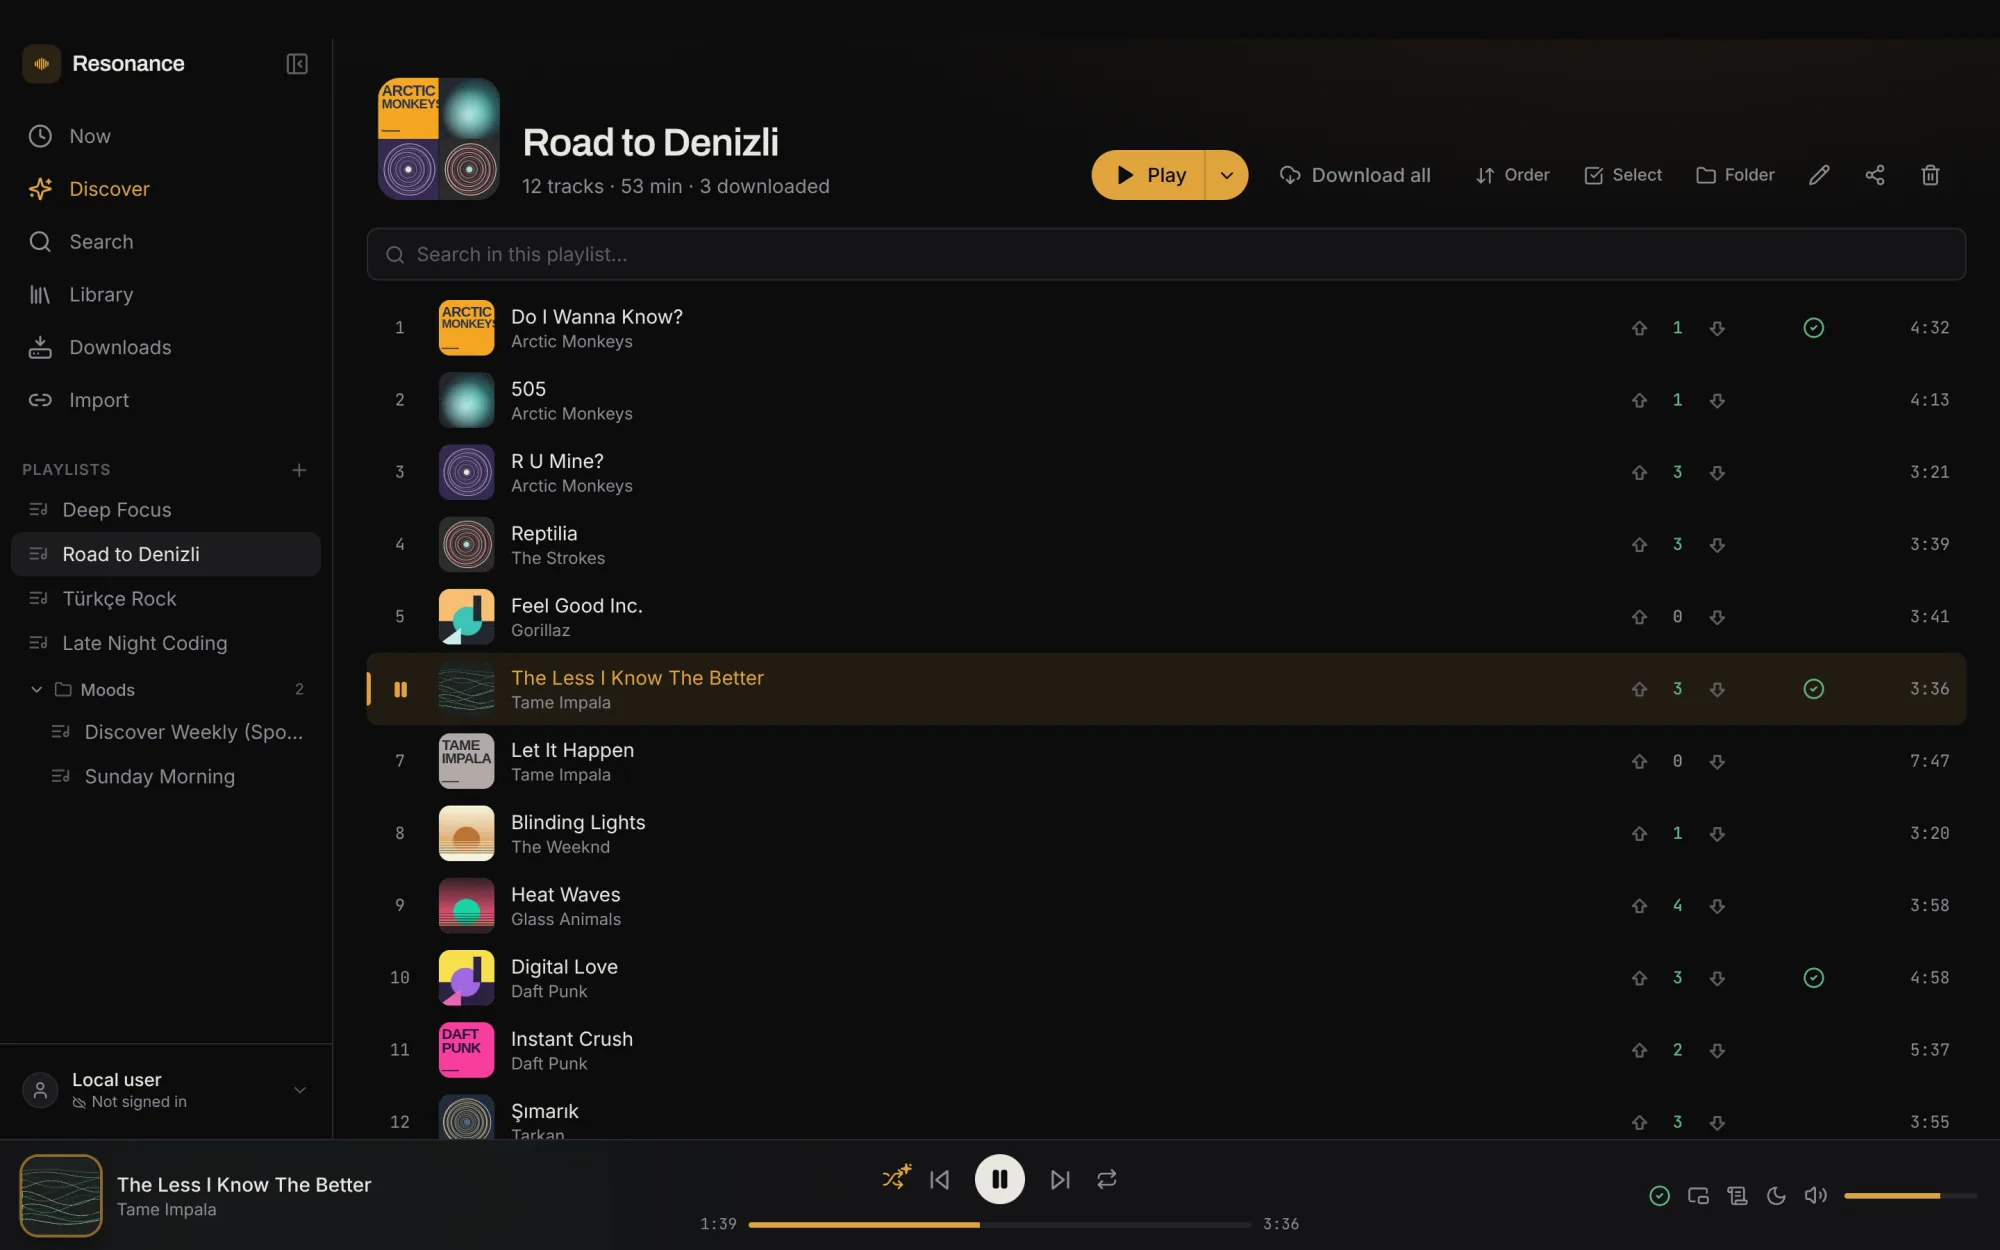This screenshot has height=1250, width=2000.
Task: Skip to the next track
Action: 1060,1180
